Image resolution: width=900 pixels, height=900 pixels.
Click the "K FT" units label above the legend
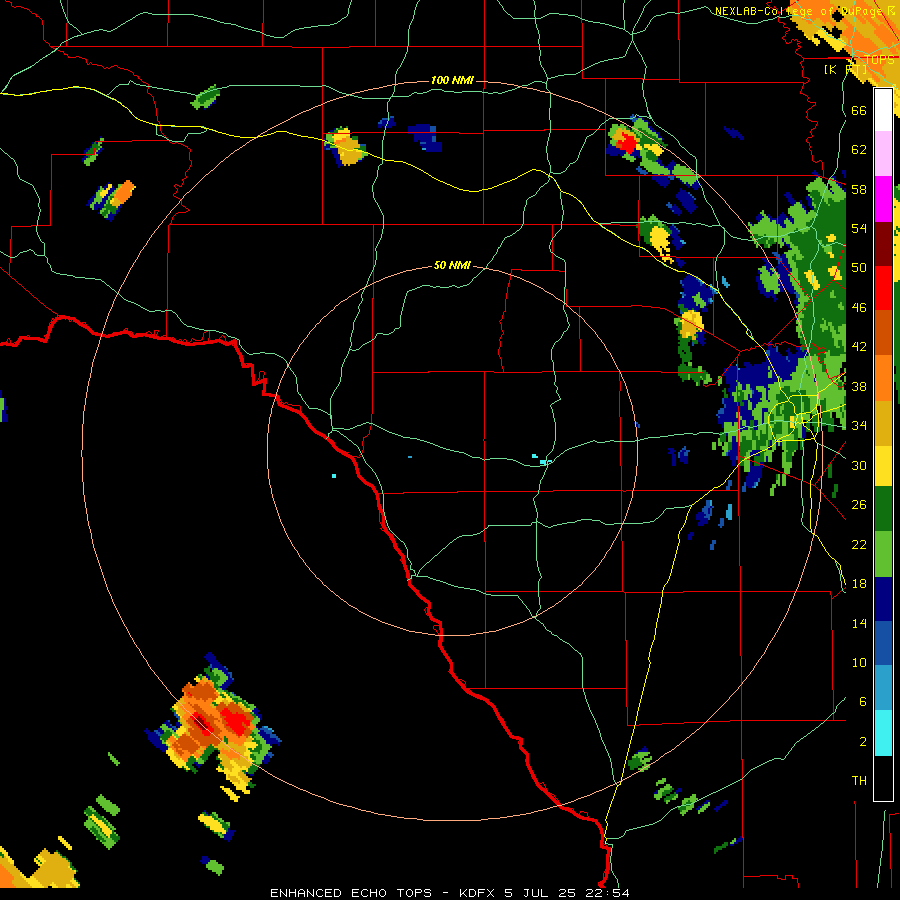845,69
